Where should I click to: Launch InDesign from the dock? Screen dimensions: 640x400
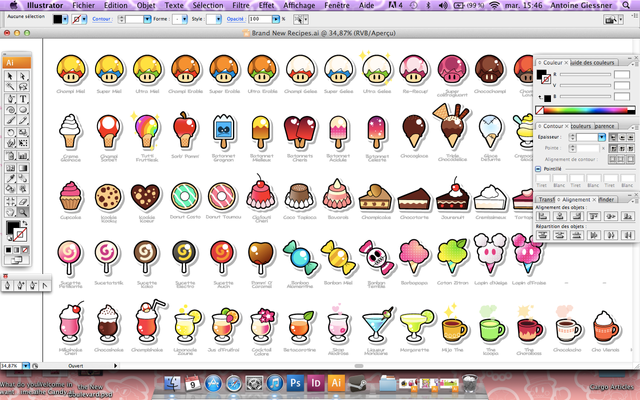pyautogui.click(x=316, y=382)
